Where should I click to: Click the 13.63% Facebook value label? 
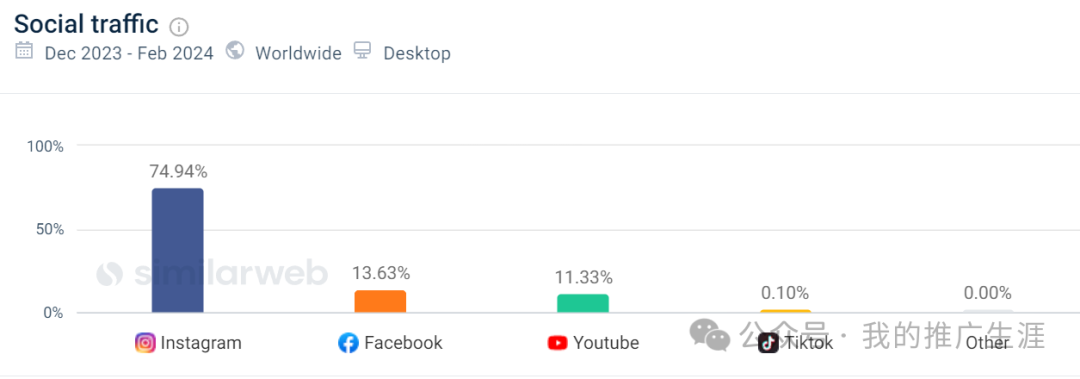point(381,274)
